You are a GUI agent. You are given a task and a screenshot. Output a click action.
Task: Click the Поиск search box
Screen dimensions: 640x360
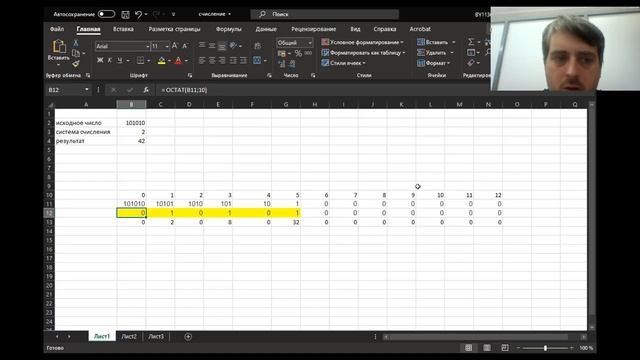[x=324, y=14]
